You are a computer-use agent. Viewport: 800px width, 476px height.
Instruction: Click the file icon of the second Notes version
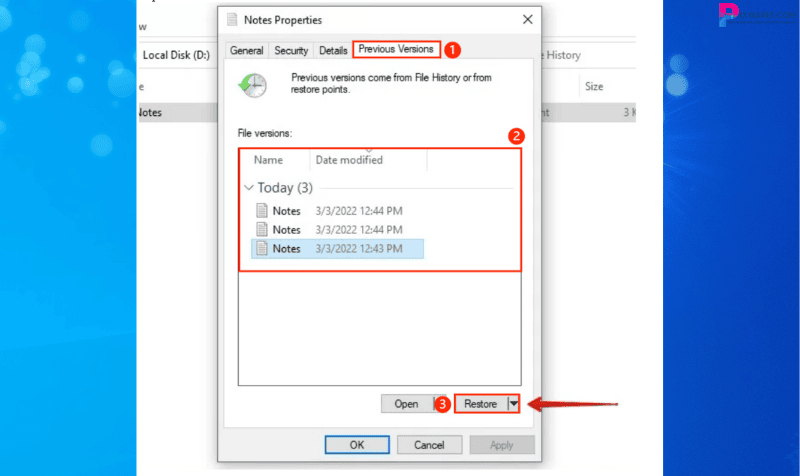[x=262, y=230]
